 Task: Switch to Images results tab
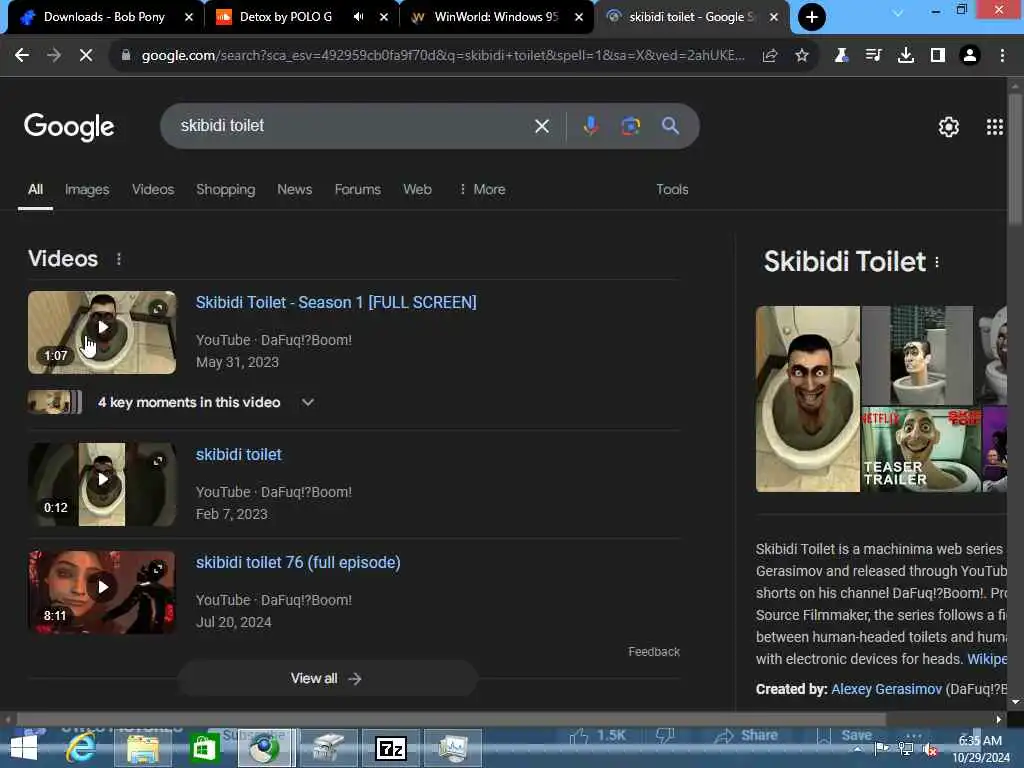coord(87,189)
